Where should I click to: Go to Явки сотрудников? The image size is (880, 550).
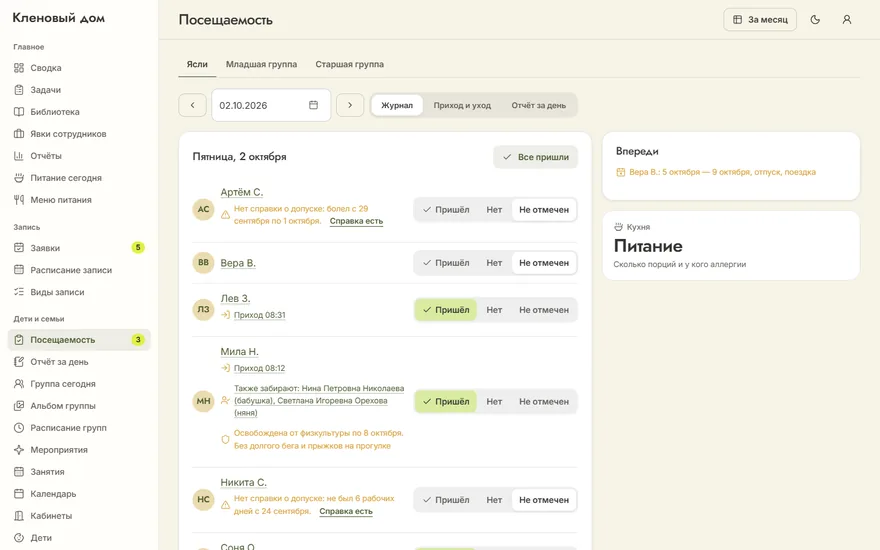(x=79, y=134)
